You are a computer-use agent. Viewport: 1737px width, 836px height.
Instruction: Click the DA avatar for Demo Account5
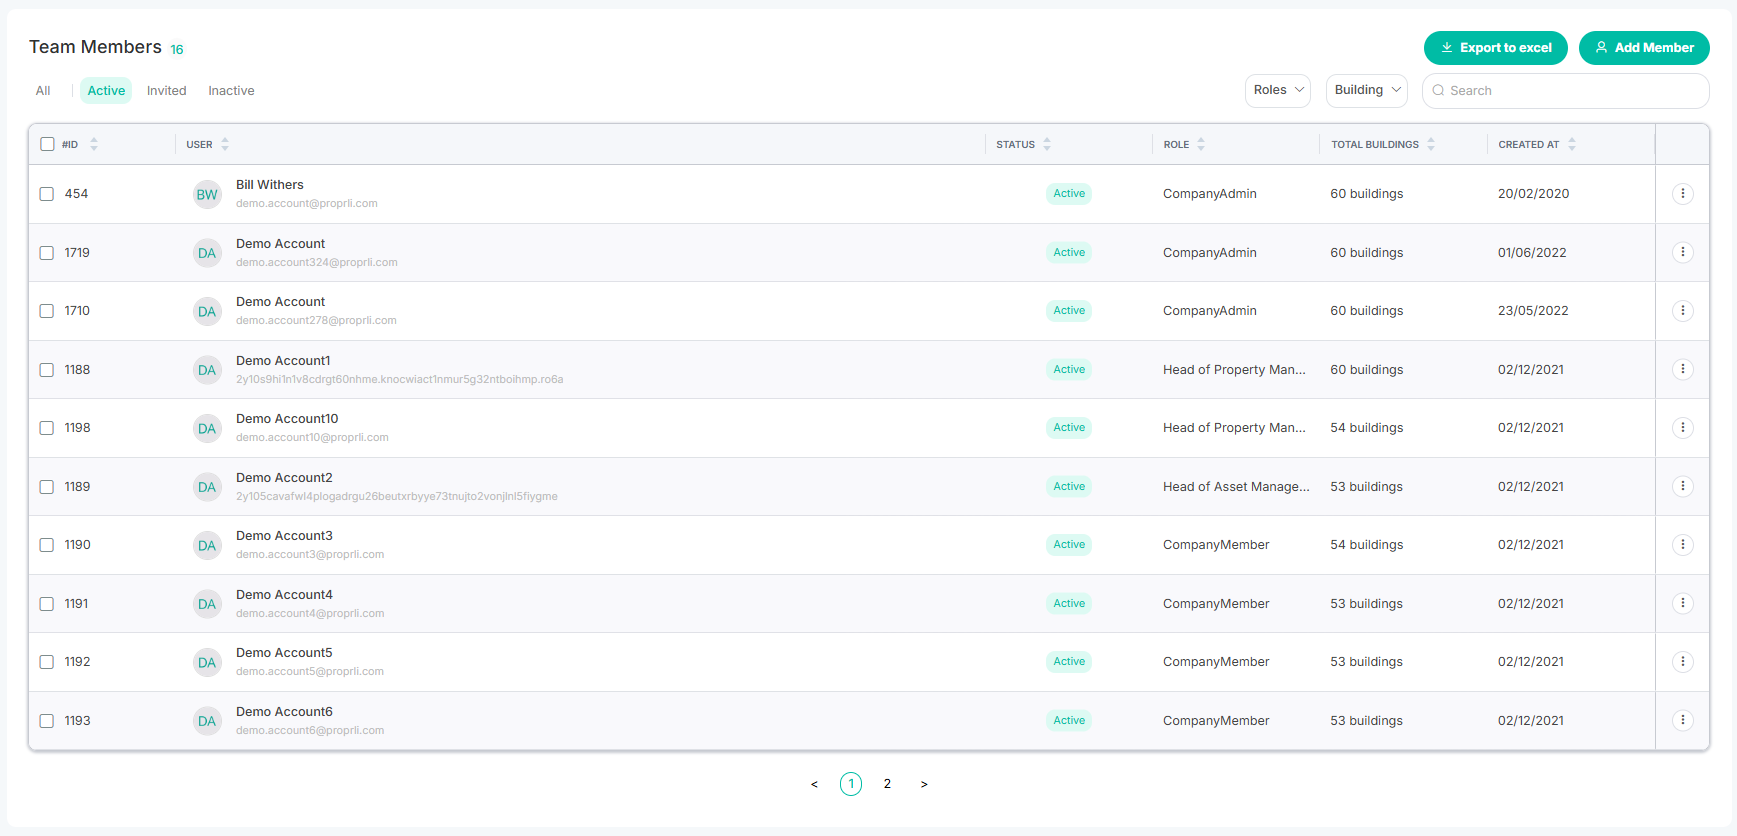pos(207,662)
